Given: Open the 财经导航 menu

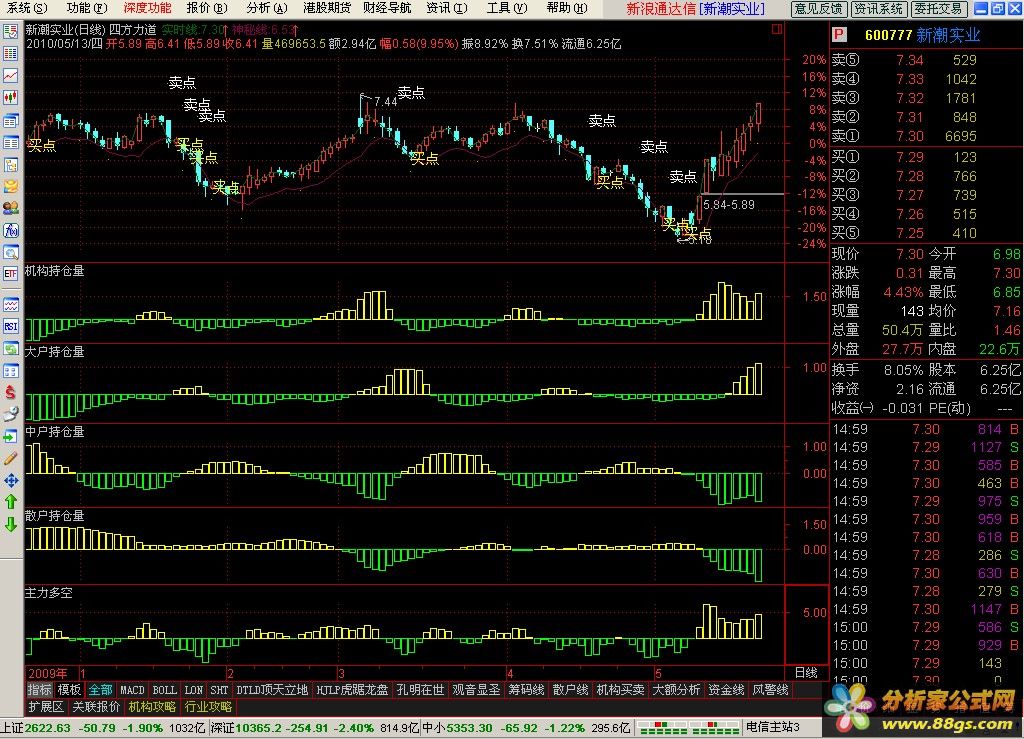Looking at the screenshot, I should 387,8.
